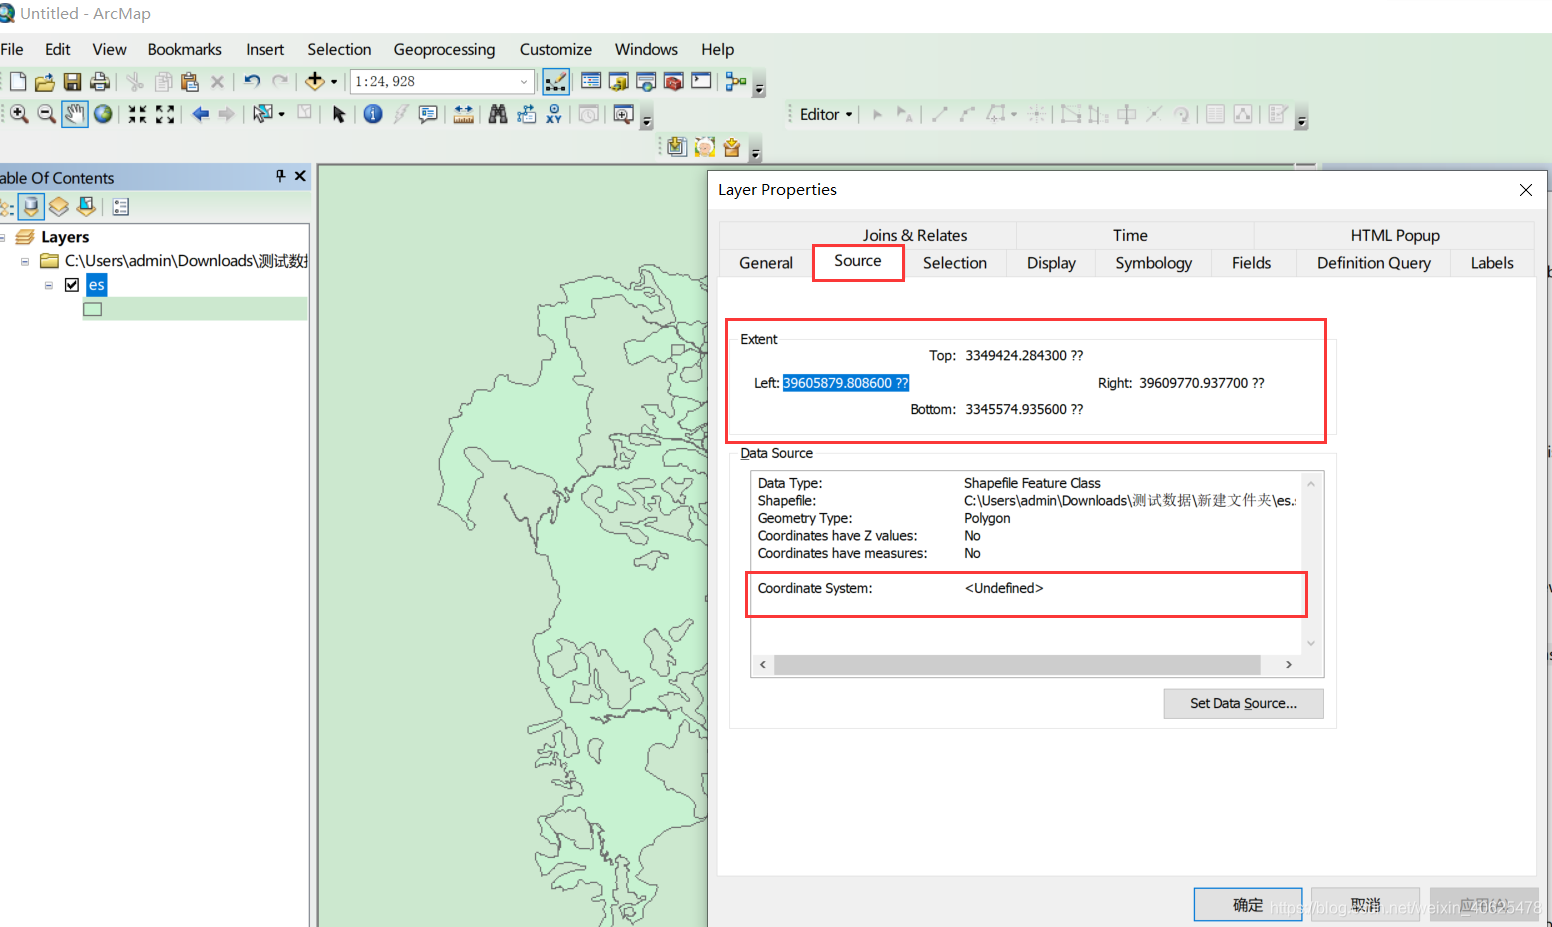
Task: Click List By Selection icon
Action: point(86,207)
